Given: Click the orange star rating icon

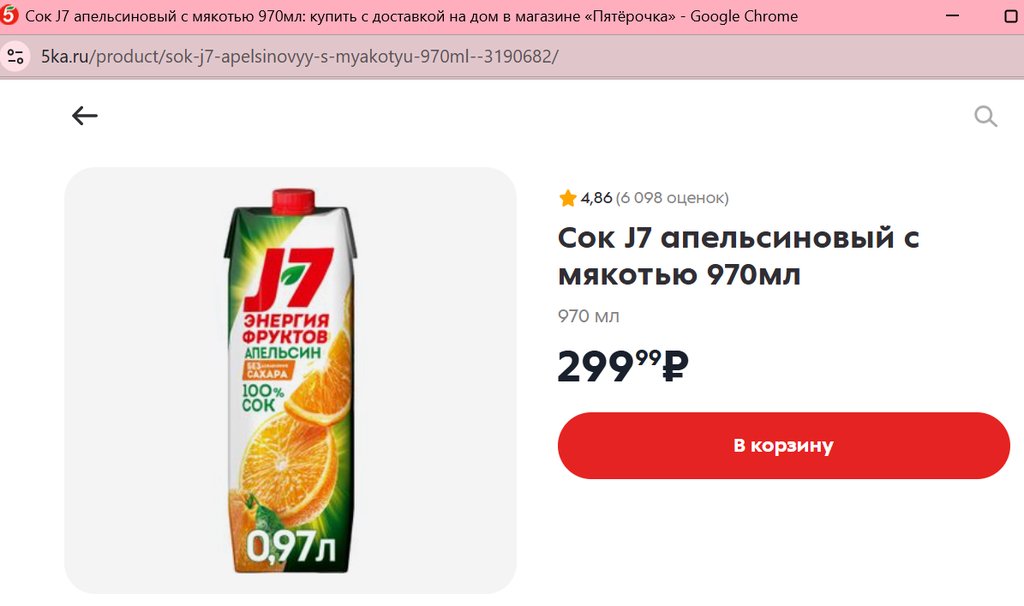Looking at the screenshot, I should point(568,198).
